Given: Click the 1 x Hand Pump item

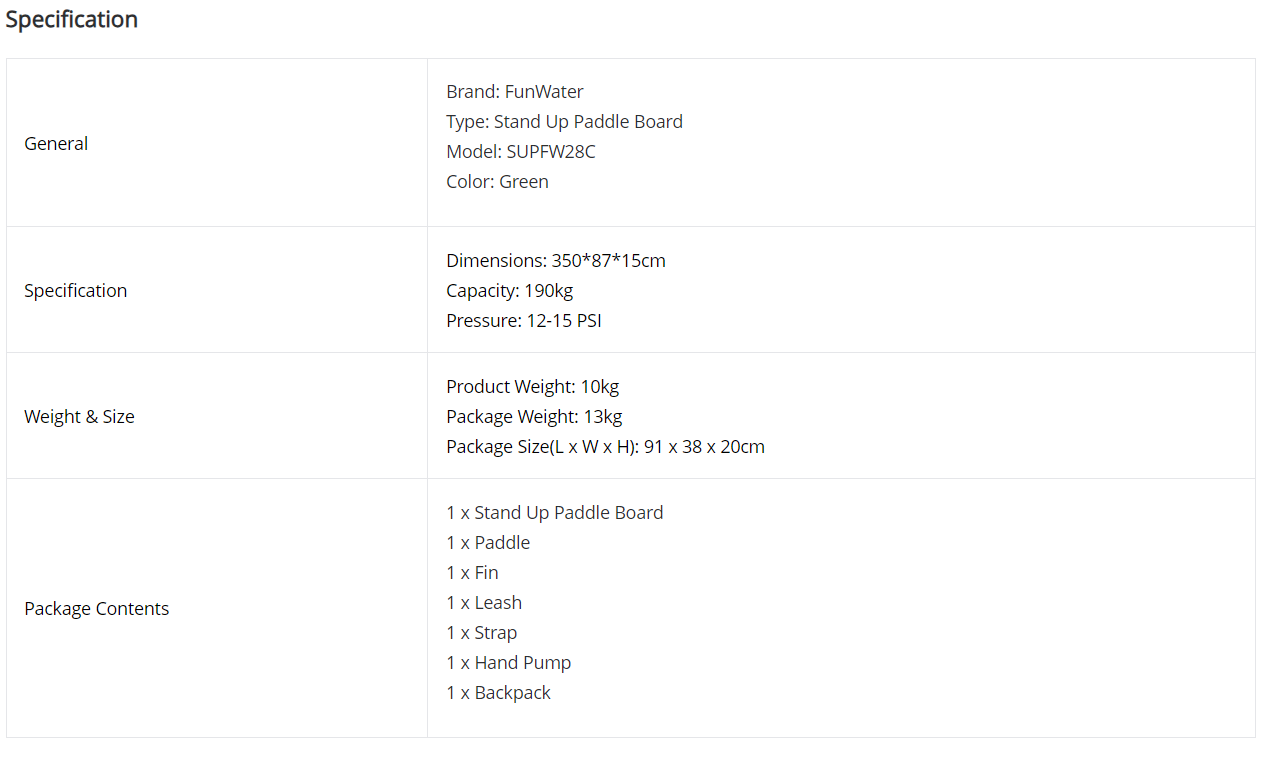Looking at the screenshot, I should [x=509, y=662].
